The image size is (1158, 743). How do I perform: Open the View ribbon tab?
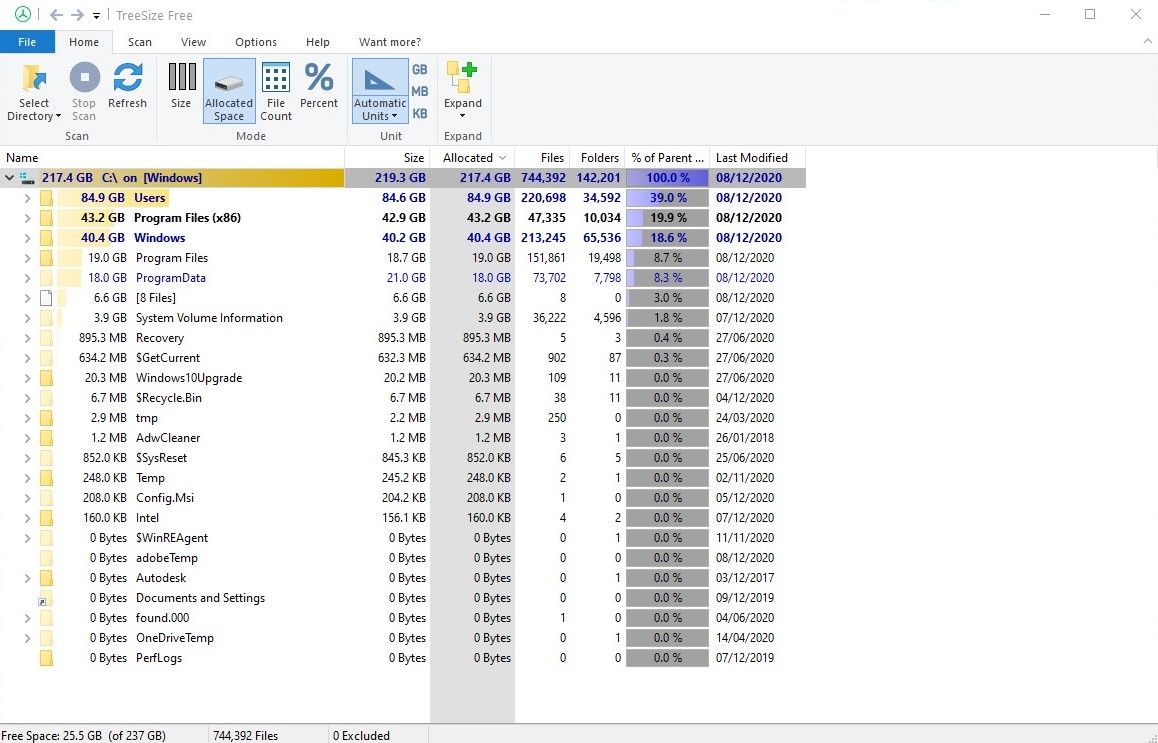[193, 42]
